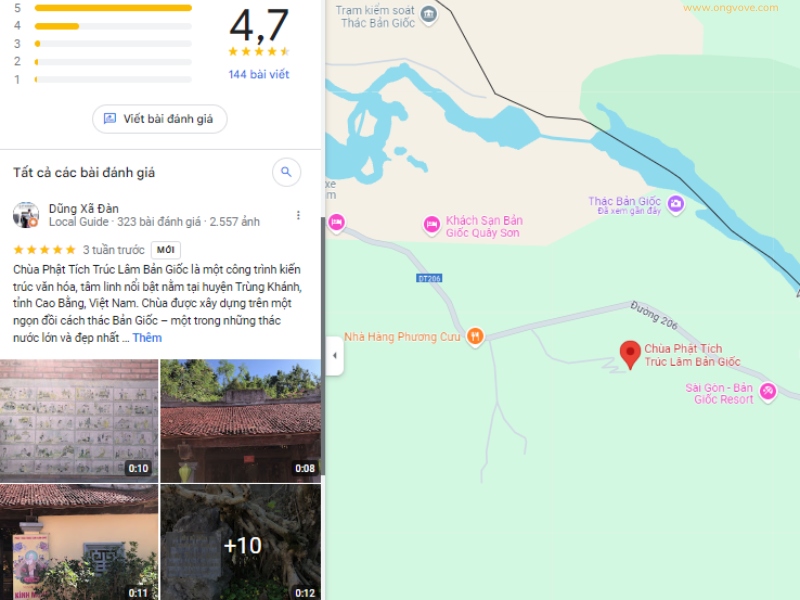
Task: Click the search reviews magnifier icon
Action: 286,172
